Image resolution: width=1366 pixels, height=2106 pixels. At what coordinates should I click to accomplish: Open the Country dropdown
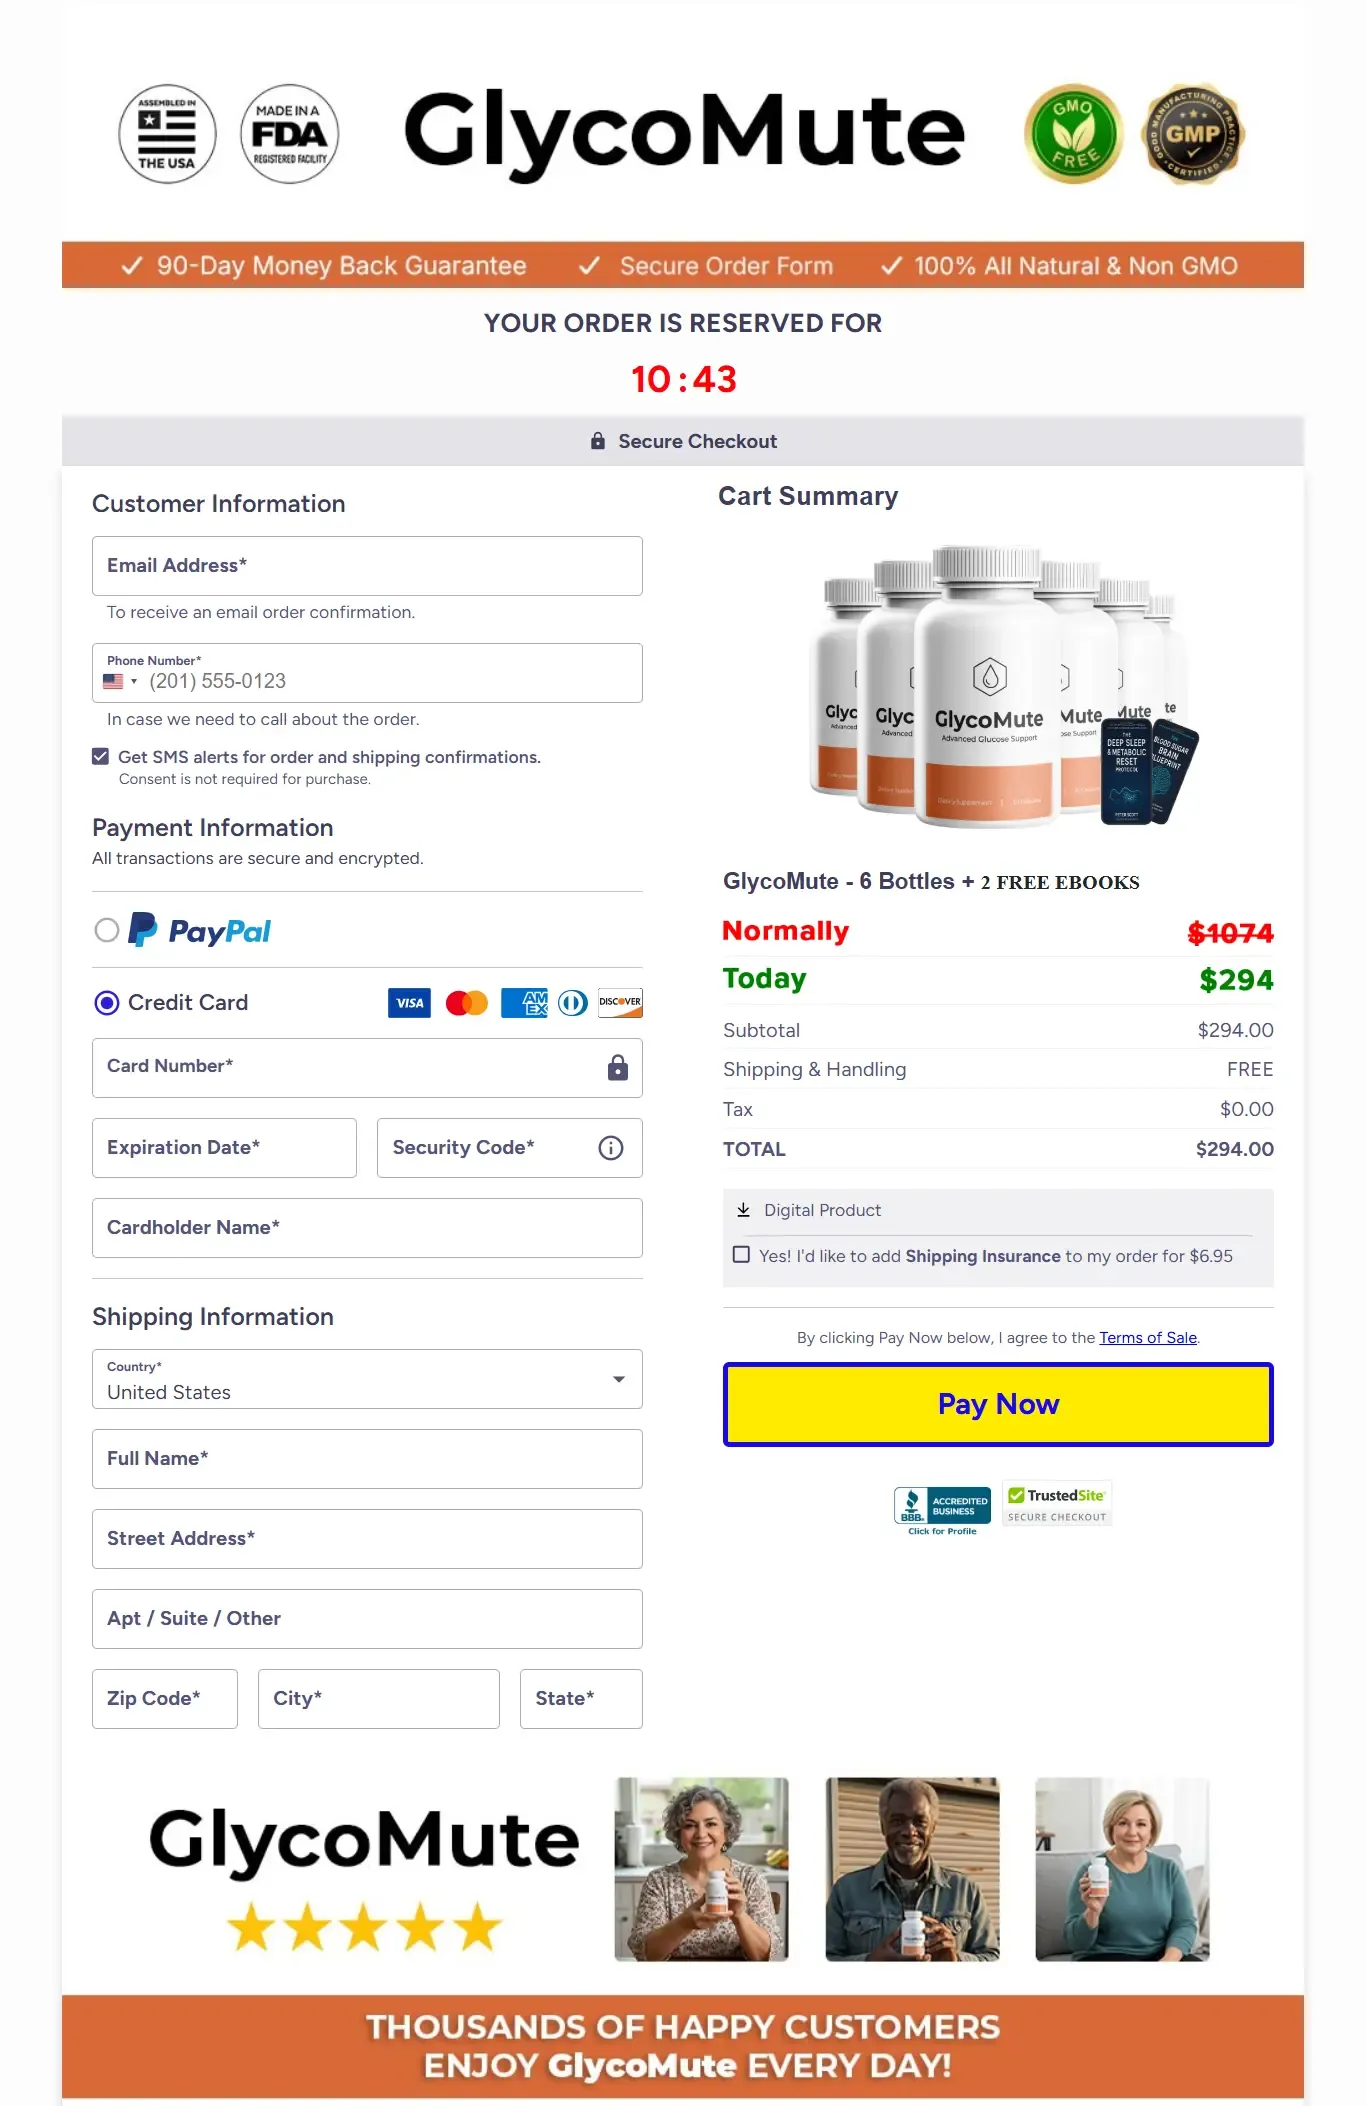pos(619,1379)
